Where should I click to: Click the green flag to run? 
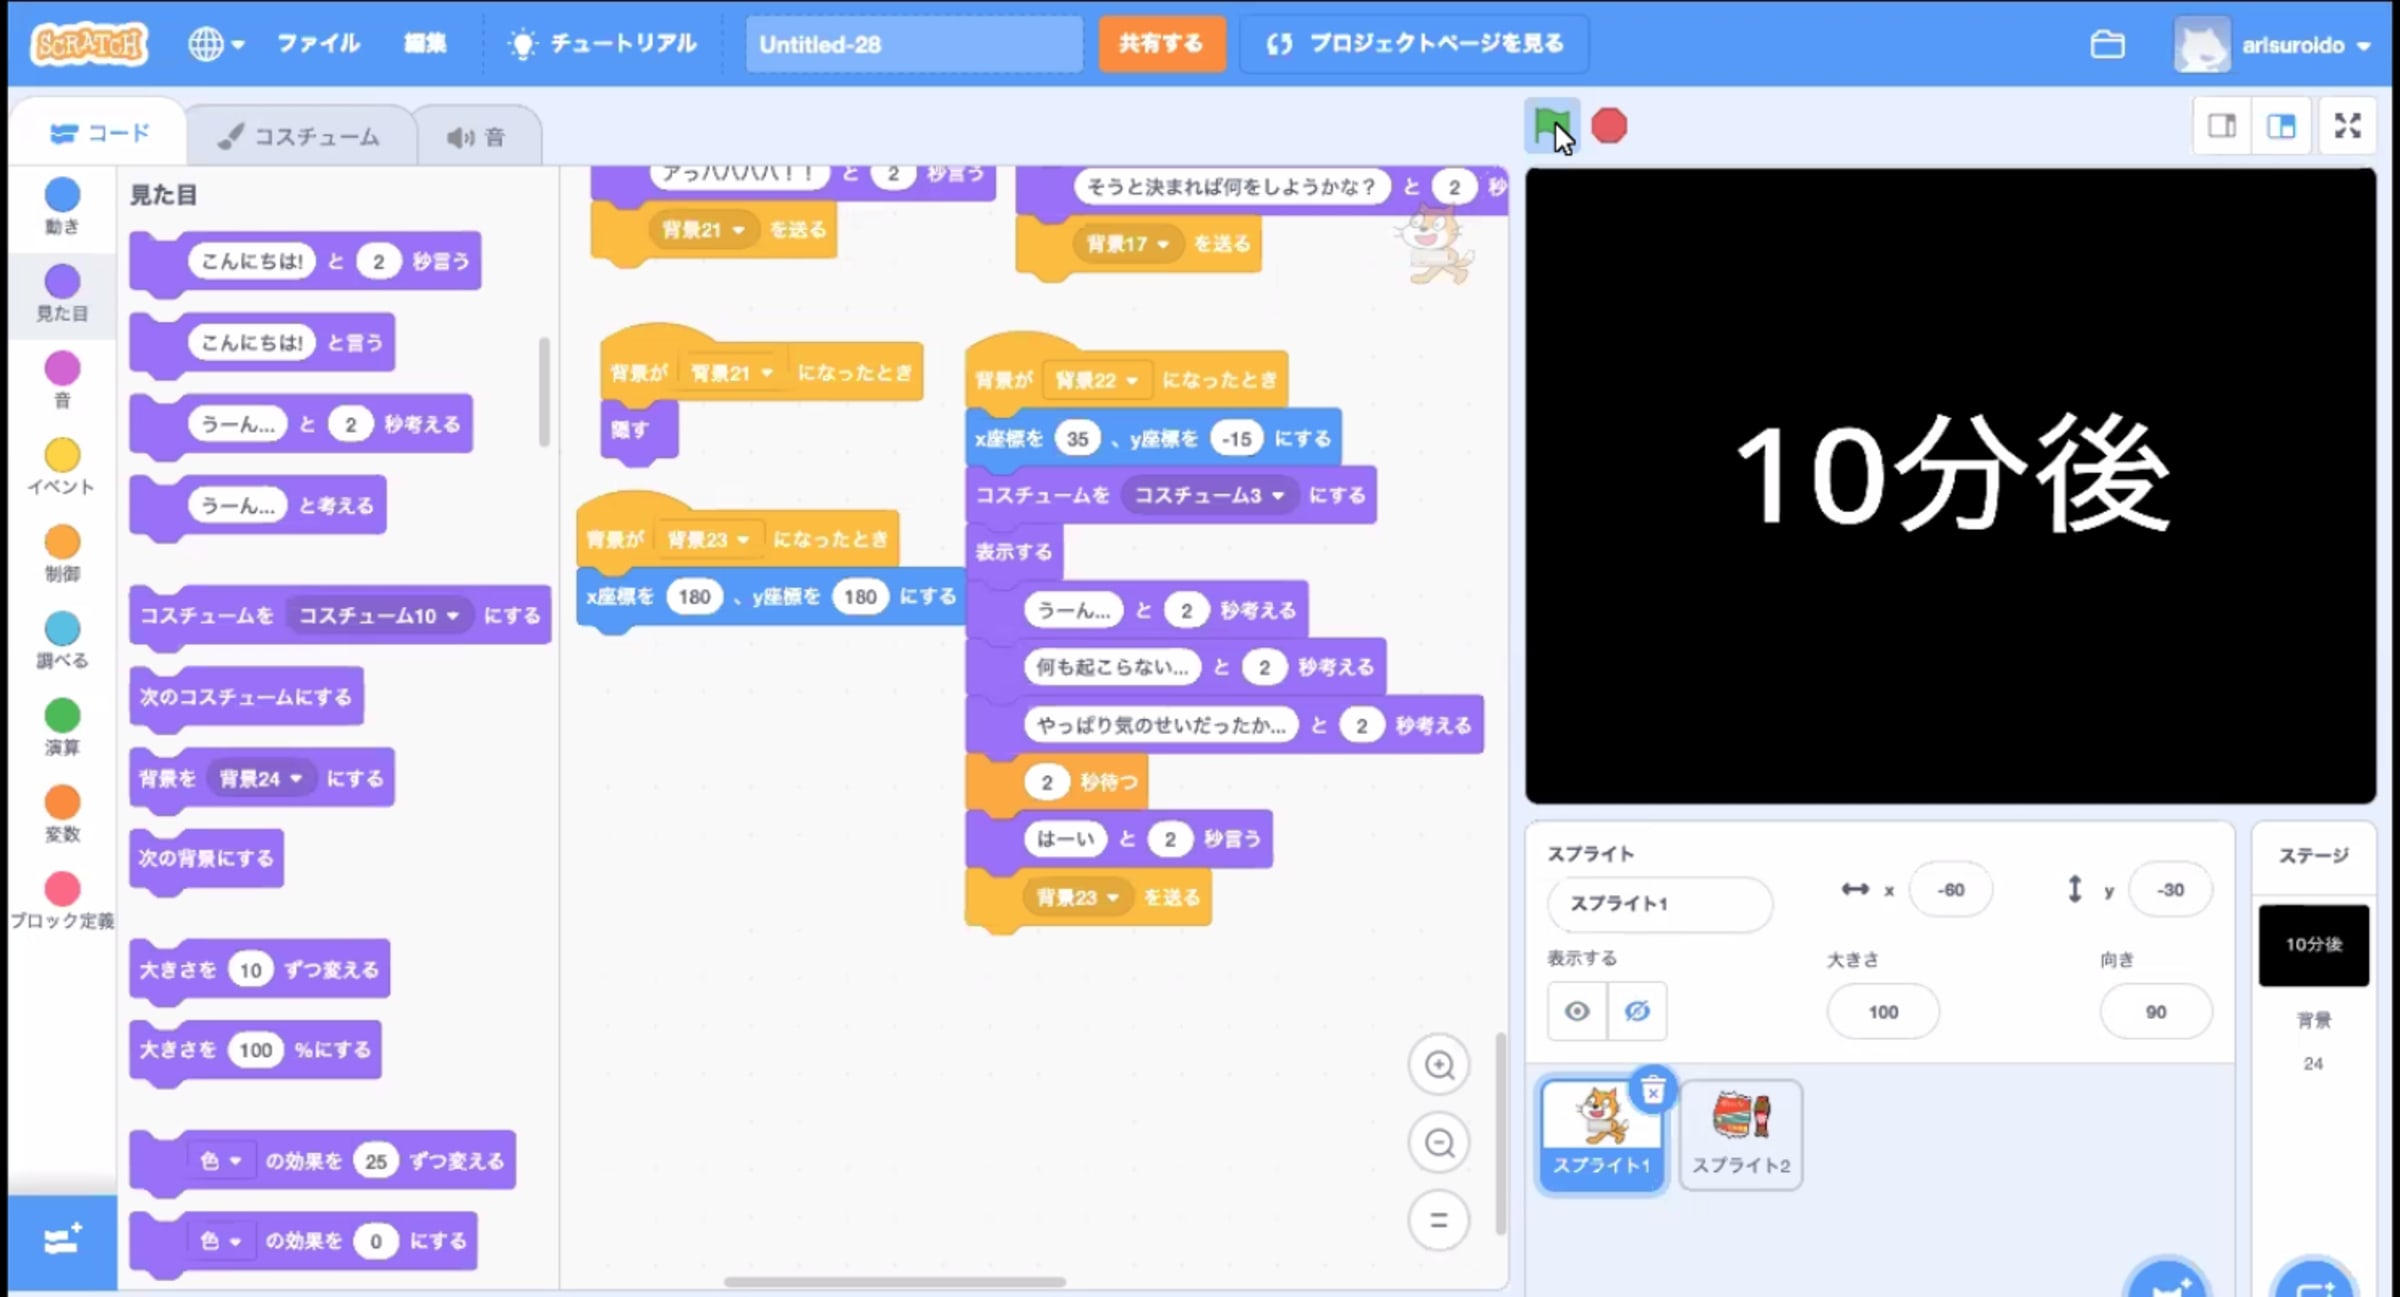tap(1550, 126)
